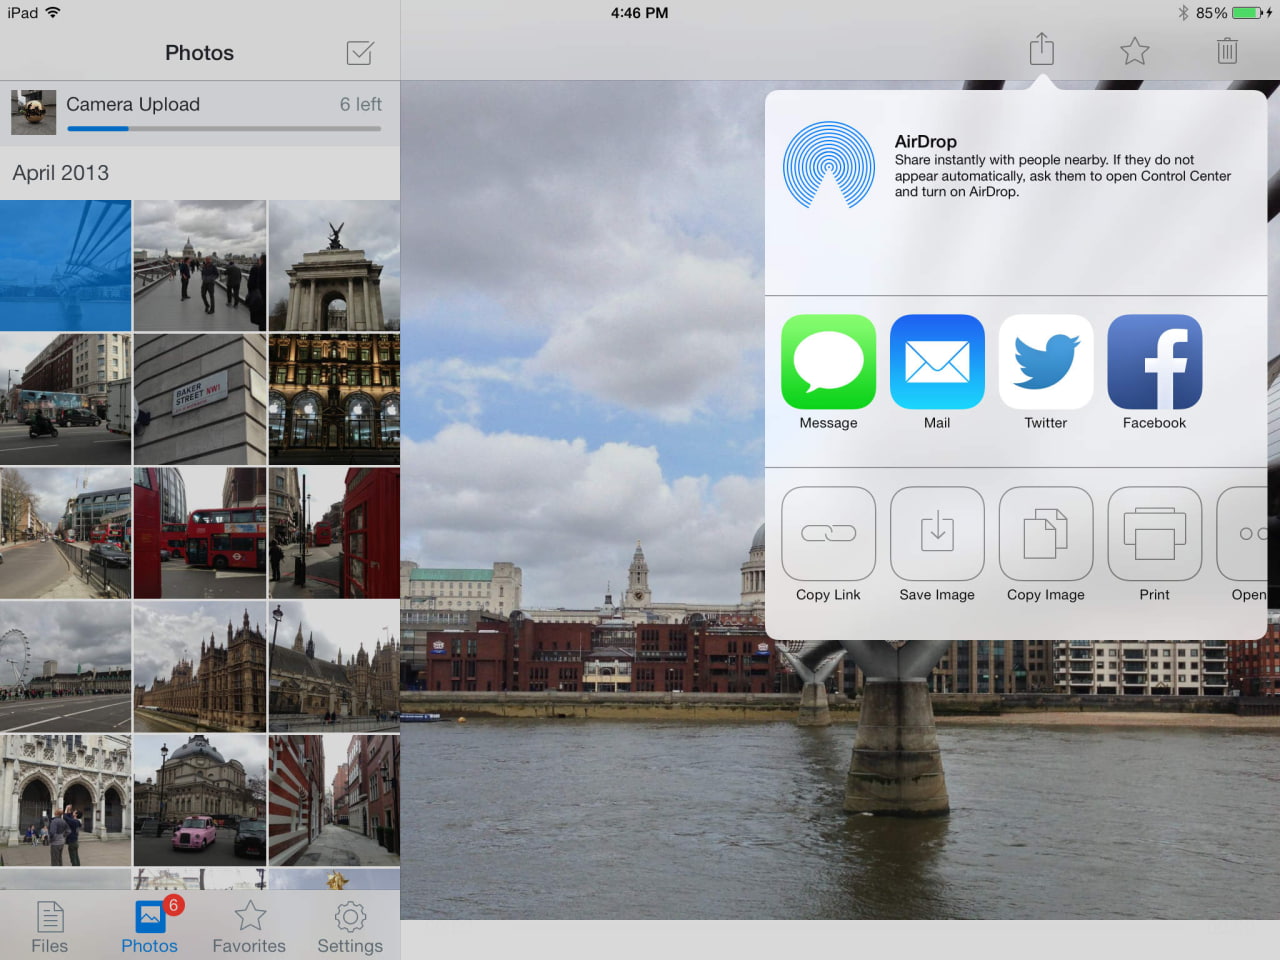
Task: Enable multi-select mode with the checkmark icon
Action: pyautogui.click(x=360, y=52)
